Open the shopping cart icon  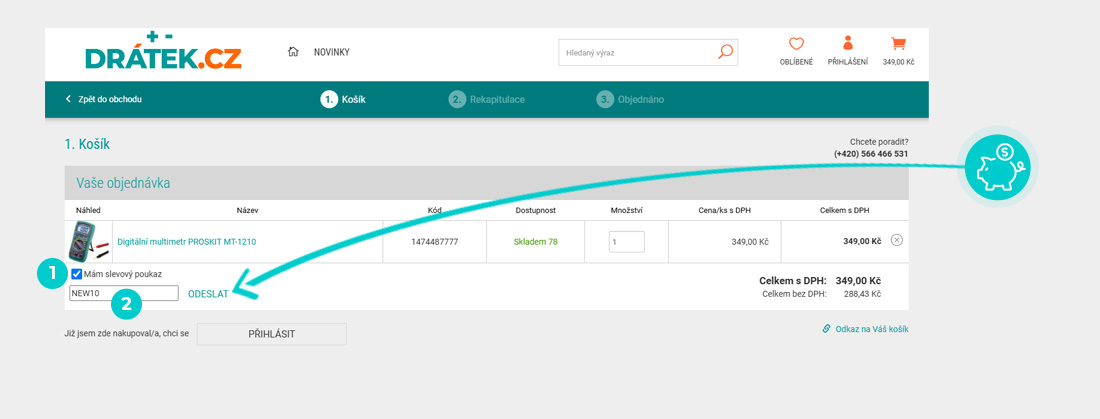coord(898,44)
